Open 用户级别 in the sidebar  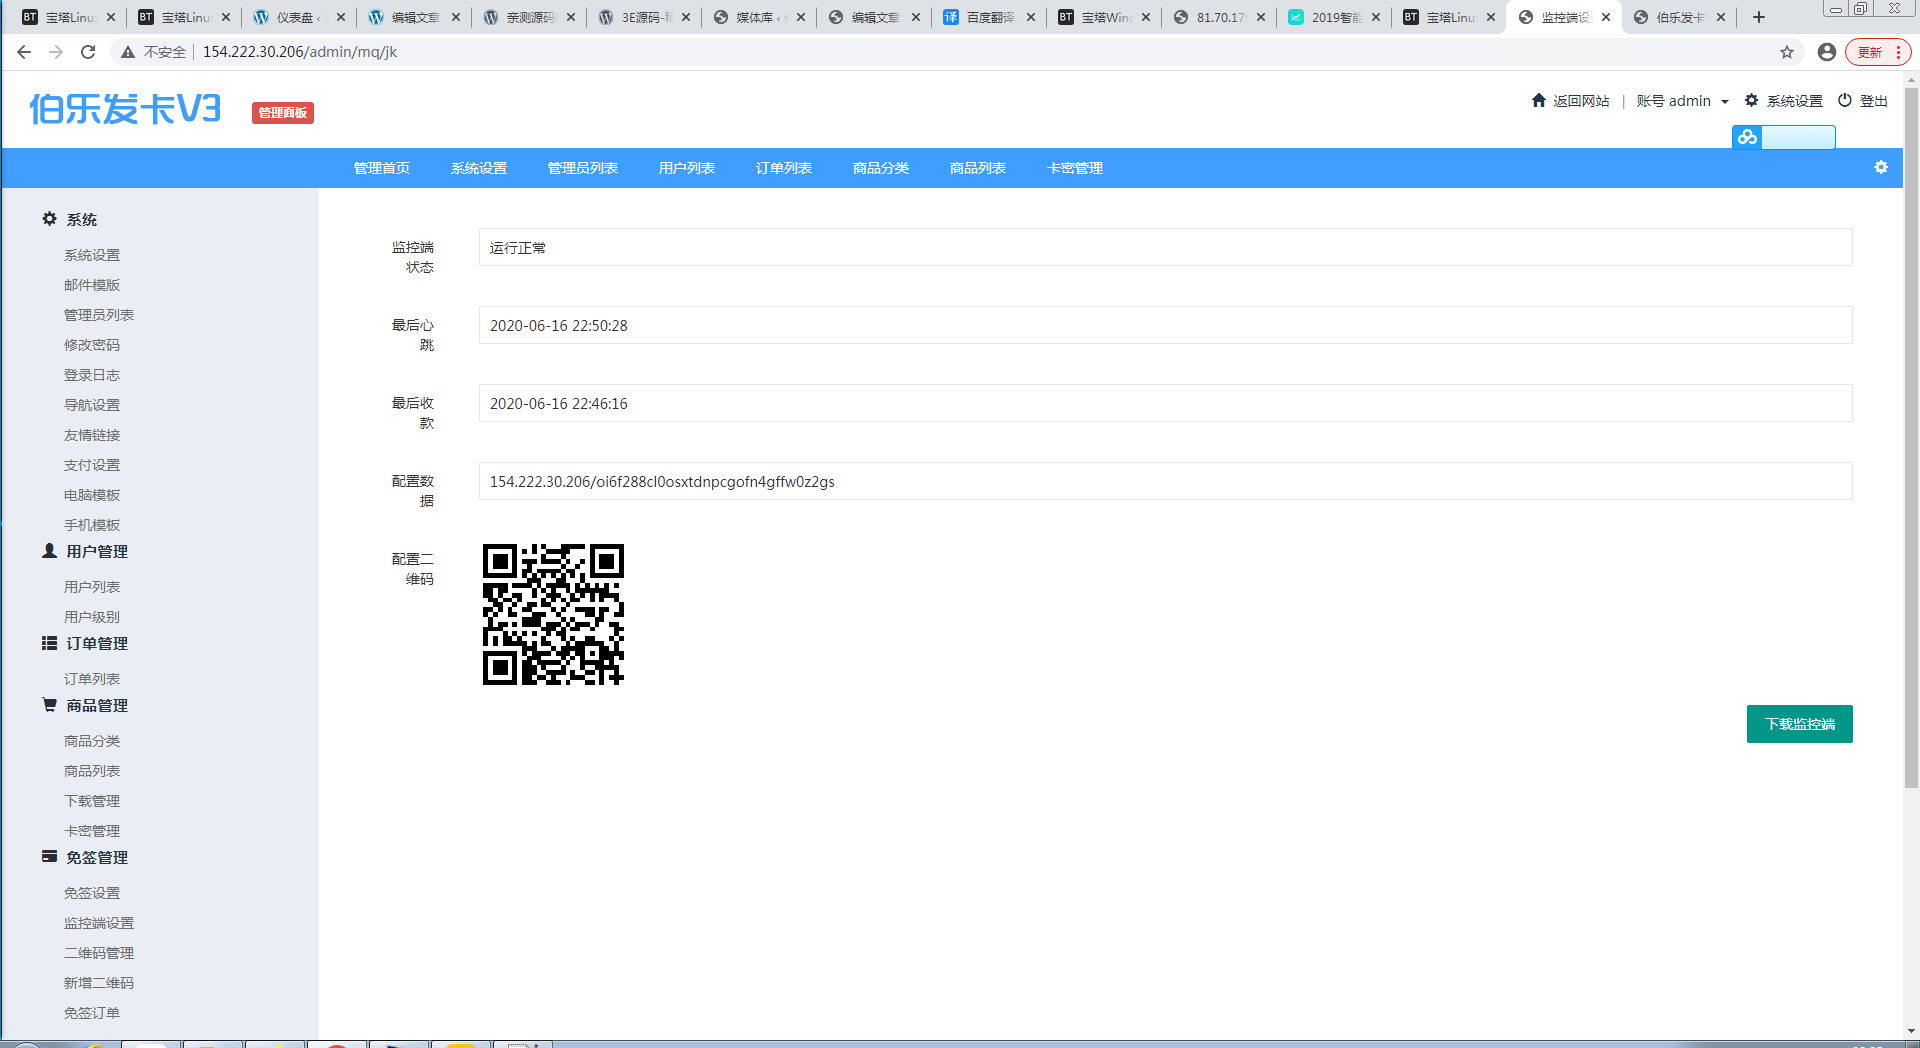tap(92, 617)
